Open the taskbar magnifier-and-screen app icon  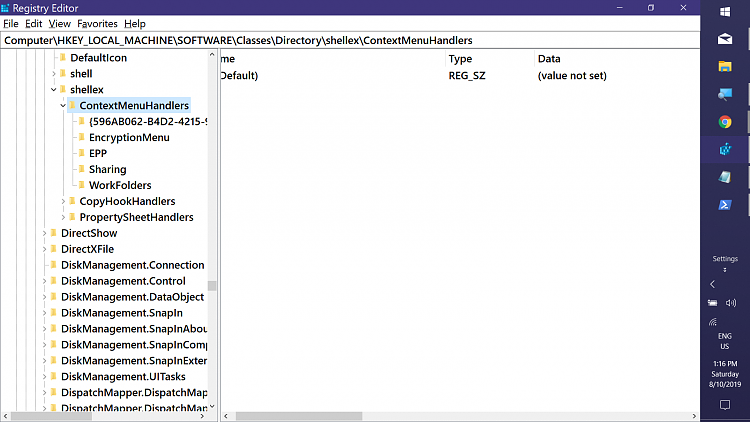(725, 94)
